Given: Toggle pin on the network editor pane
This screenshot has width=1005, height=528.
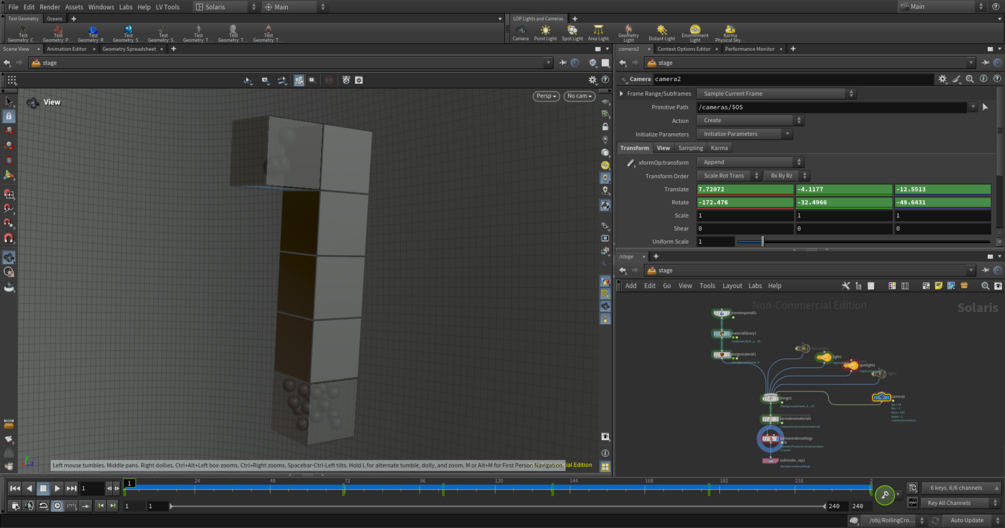Looking at the screenshot, I should 985,270.
